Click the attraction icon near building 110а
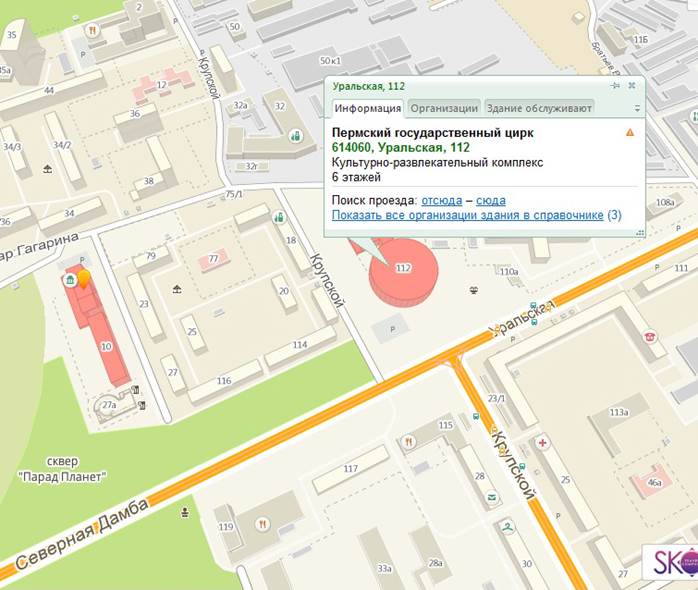The height and width of the screenshot is (590, 698). coord(474,290)
